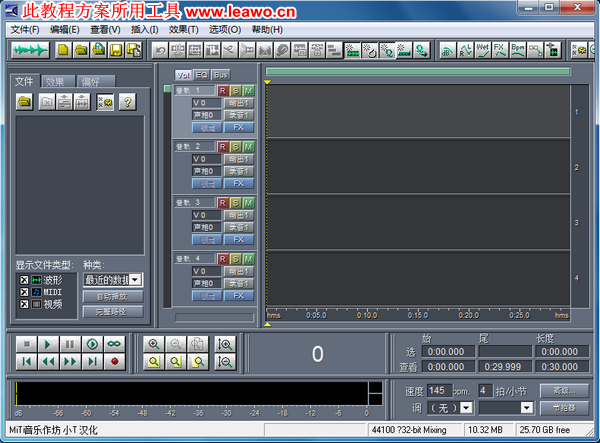Create a new session from the toolbar
This screenshot has width=600, height=443.
[x=63, y=50]
